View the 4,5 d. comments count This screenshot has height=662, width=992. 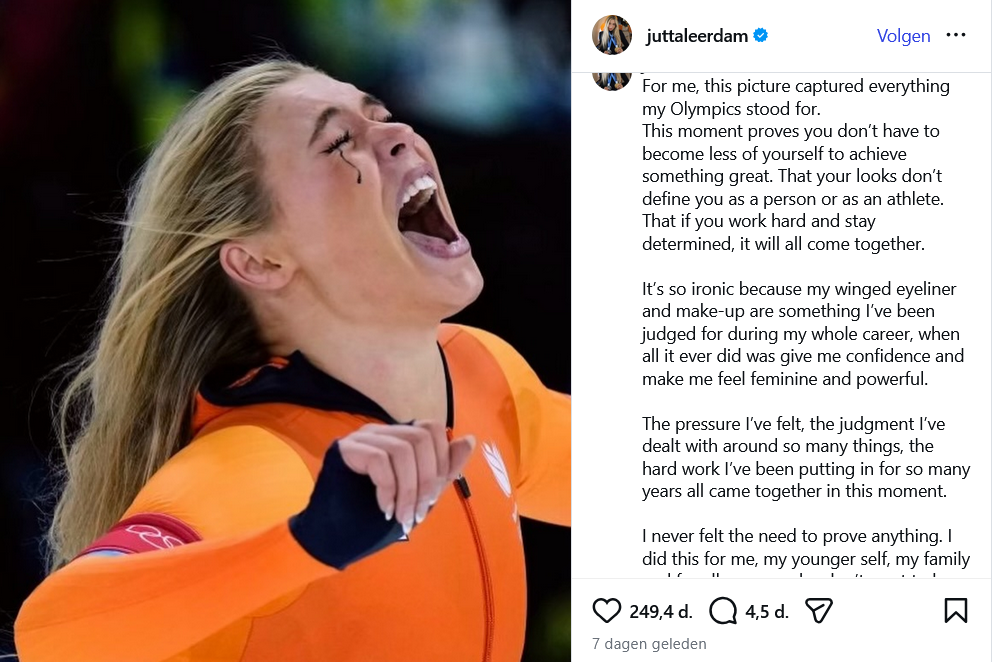767,611
